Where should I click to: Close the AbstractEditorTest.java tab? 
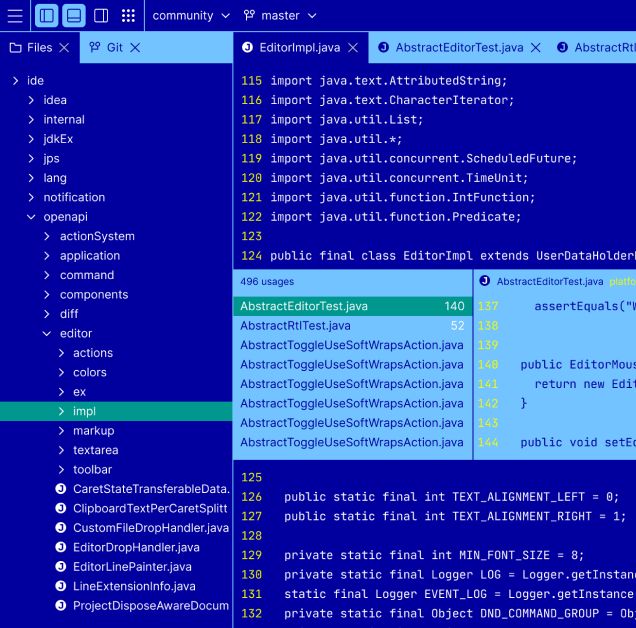click(536, 48)
